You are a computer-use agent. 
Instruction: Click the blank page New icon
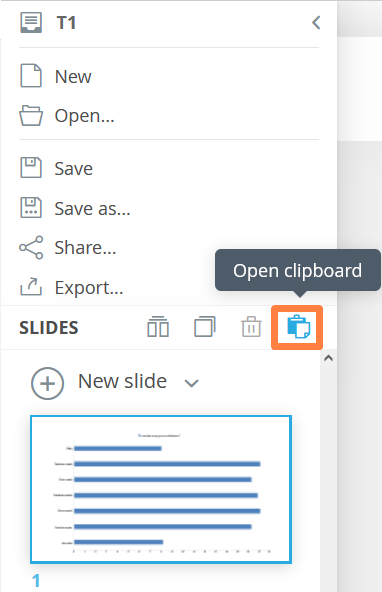click(31, 76)
